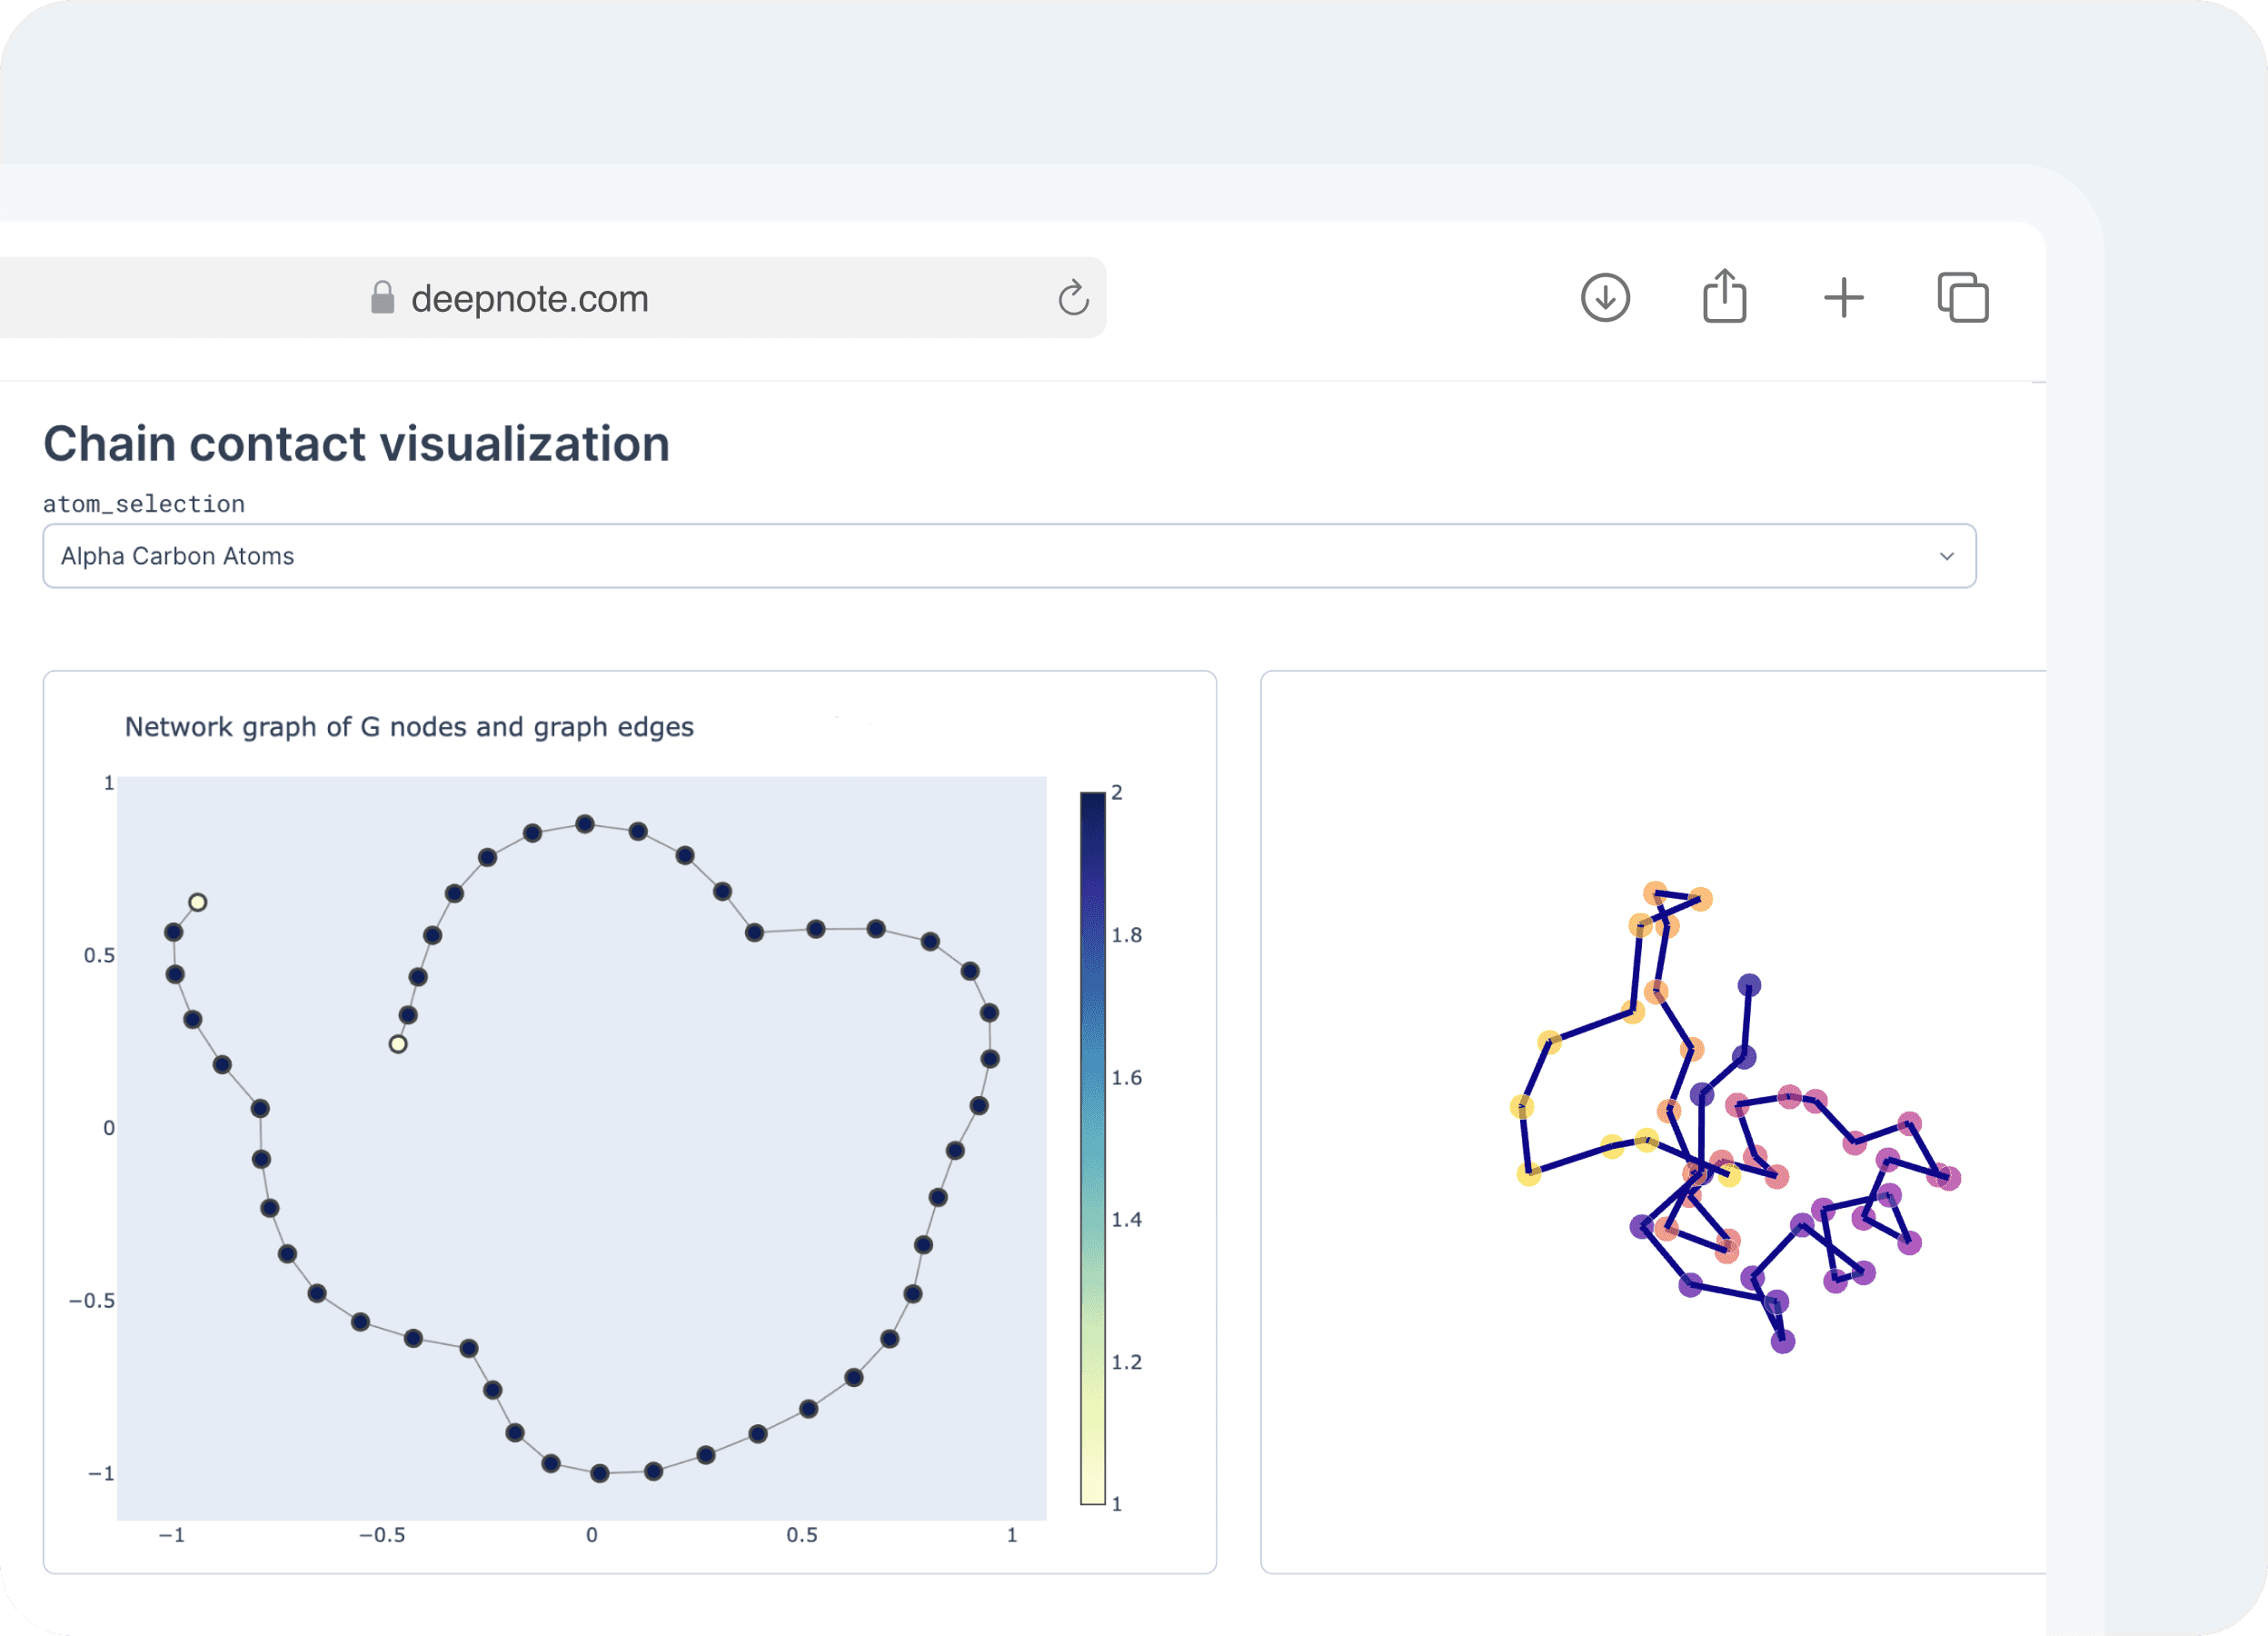2268x1636 pixels.
Task: Click the pale bottom of the colorbar near 1
Action: click(x=1092, y=1494)
